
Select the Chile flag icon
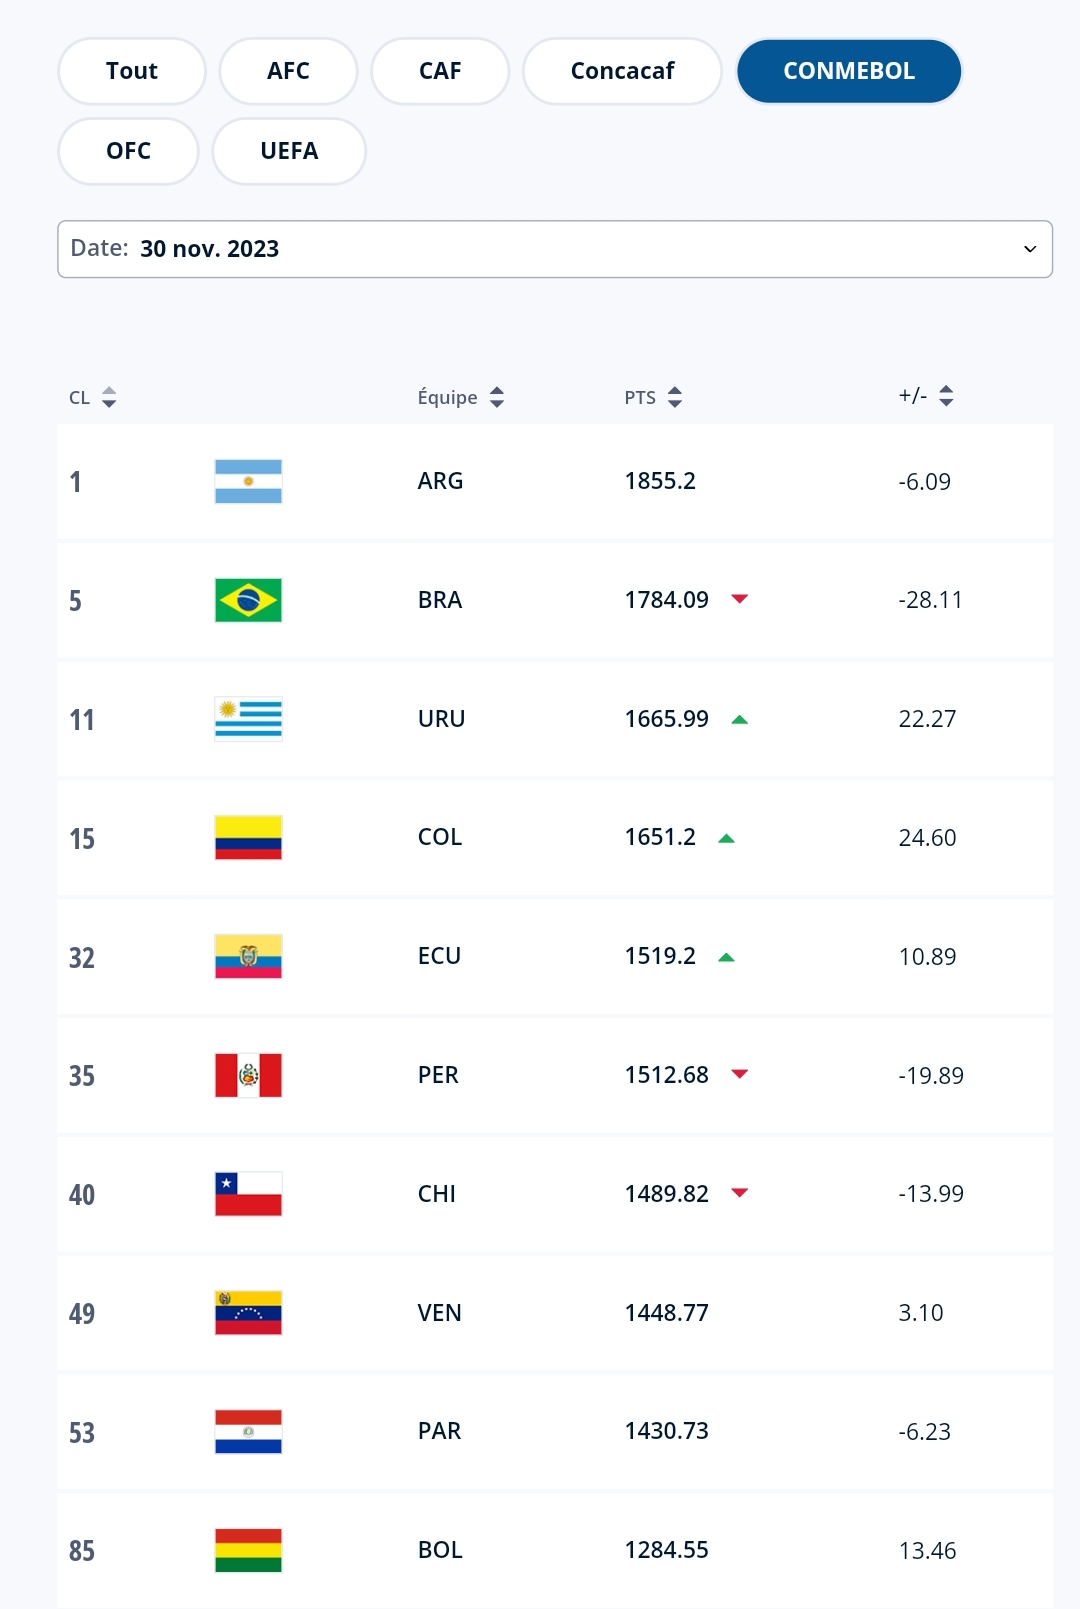coord(248,1194)
